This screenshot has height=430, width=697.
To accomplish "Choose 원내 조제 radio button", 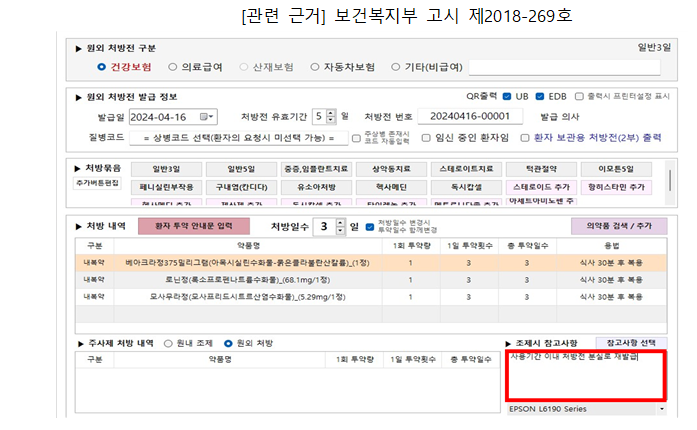I will click(x=167, y=343).
